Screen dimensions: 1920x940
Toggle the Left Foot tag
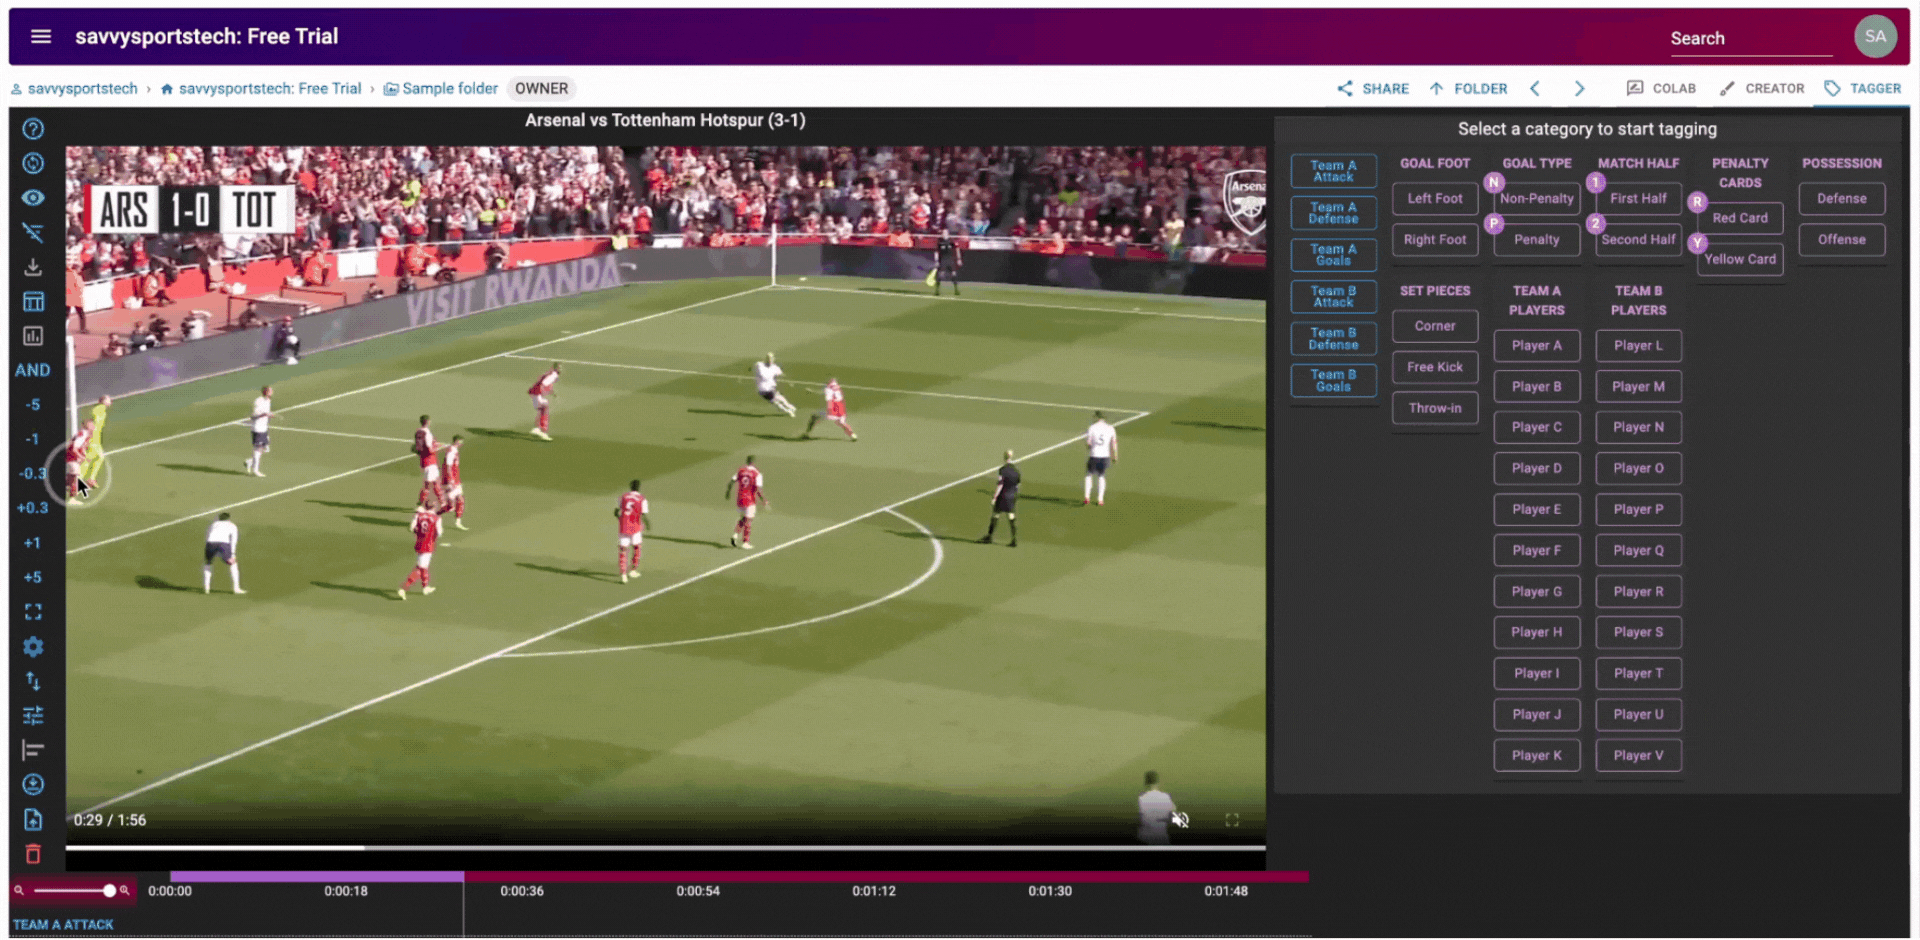[x=1435, y=199]
